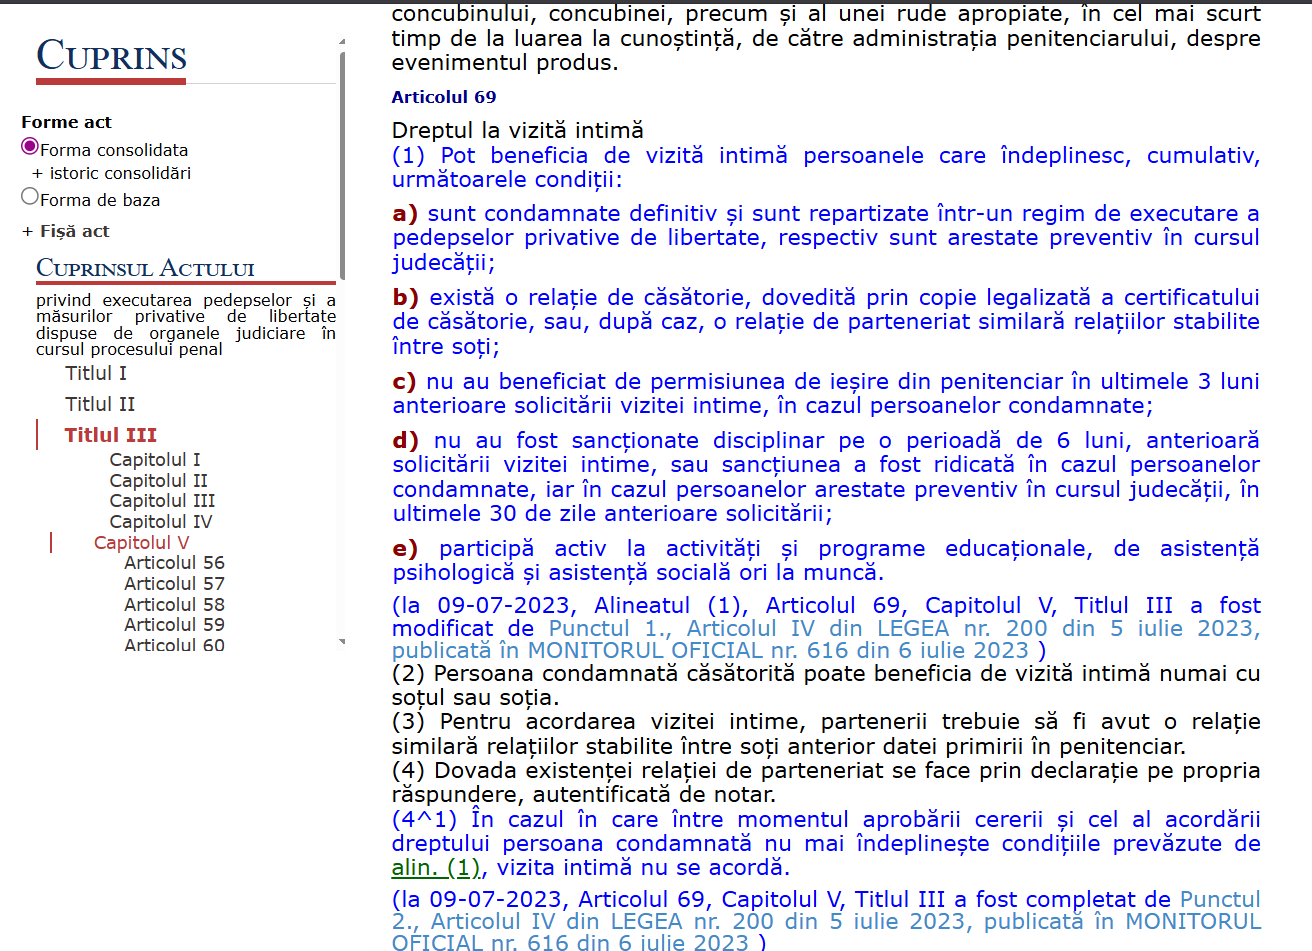Open Titlul I in the contents tree
The height and width of the screenshot is (951, 1312).
96,373
